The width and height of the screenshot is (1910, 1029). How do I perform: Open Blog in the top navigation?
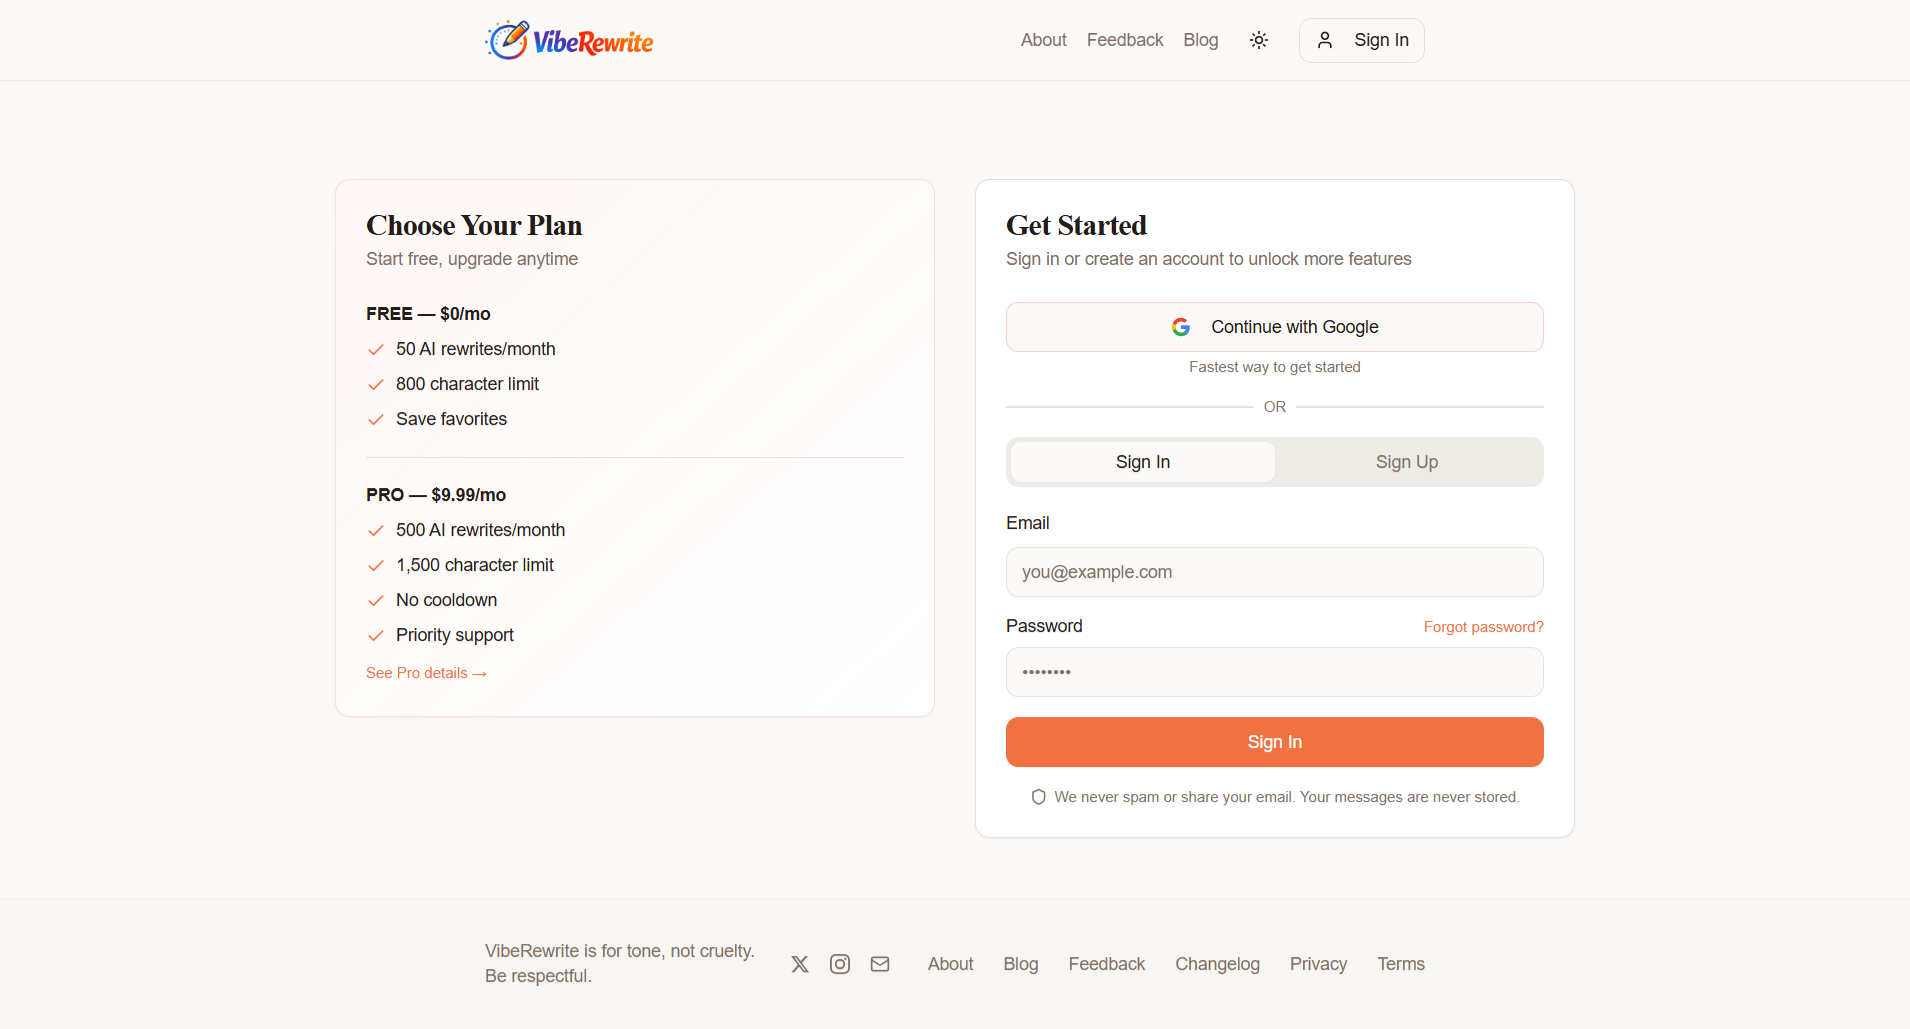pos(1201,40)
